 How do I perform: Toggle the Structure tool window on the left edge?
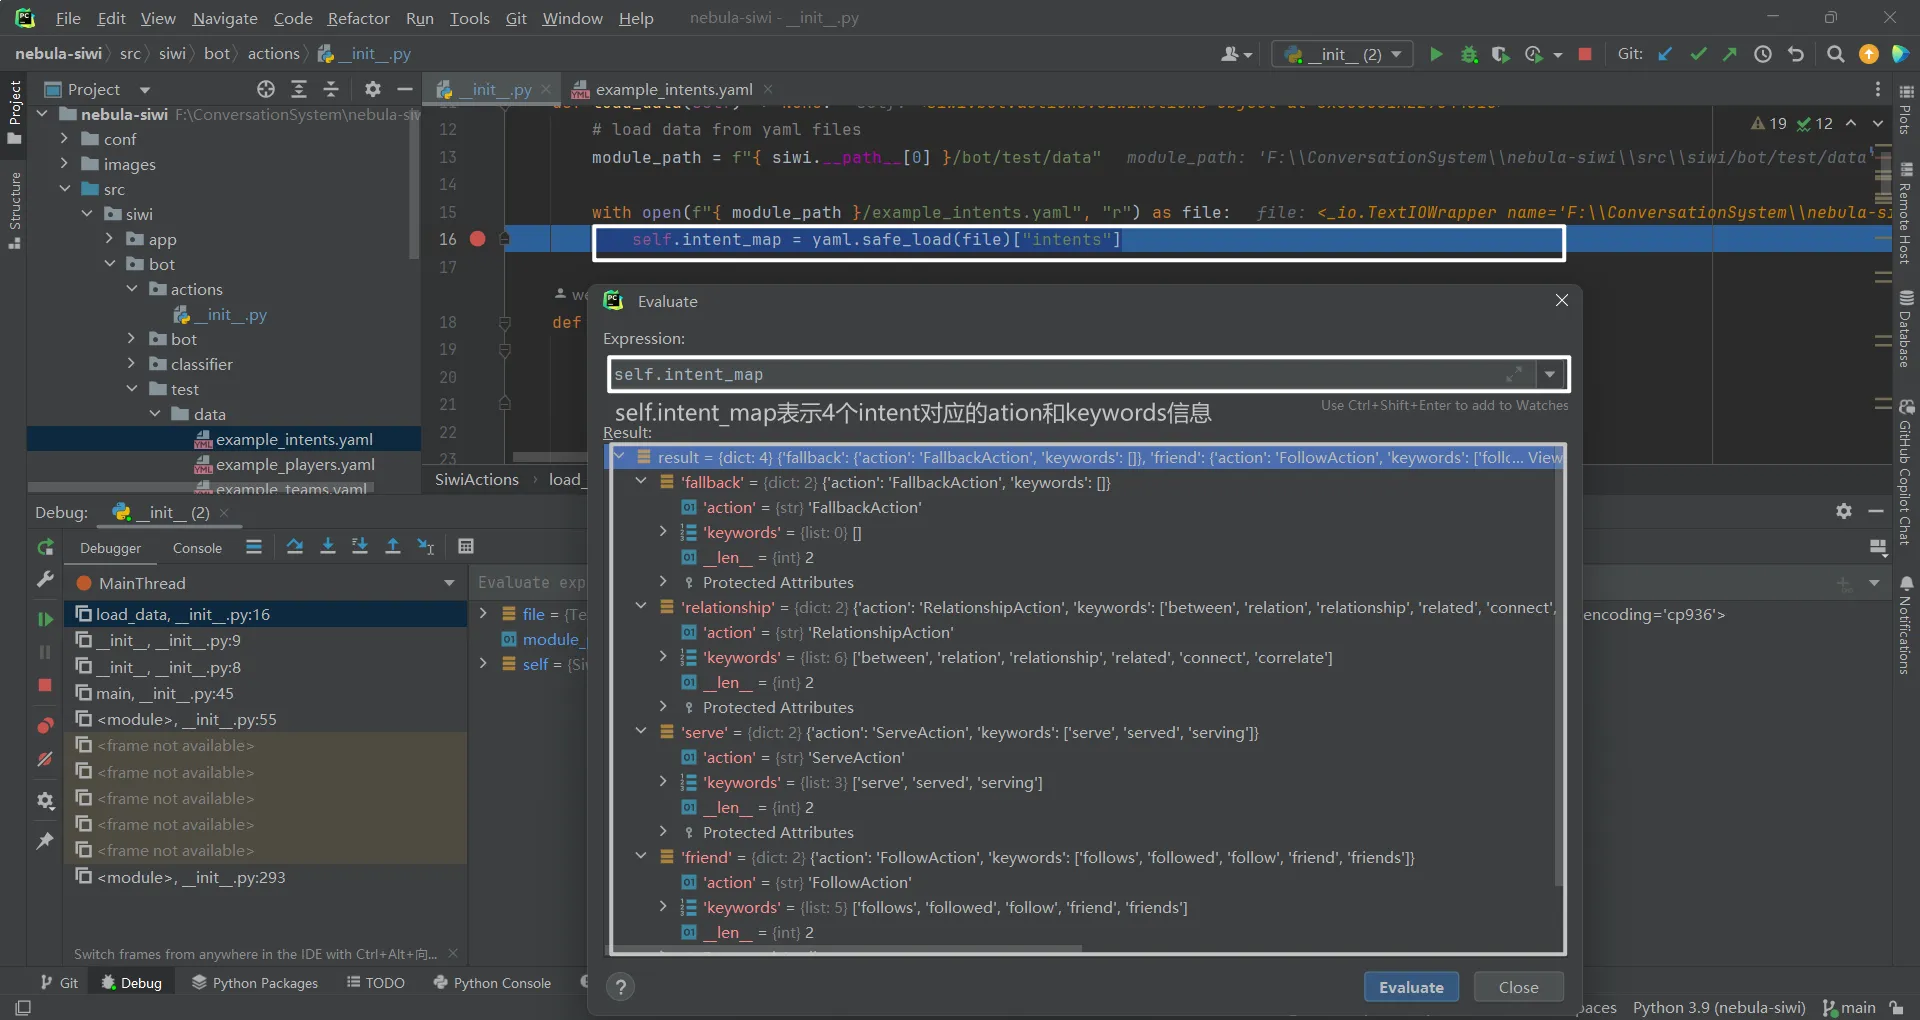point(15,211)
